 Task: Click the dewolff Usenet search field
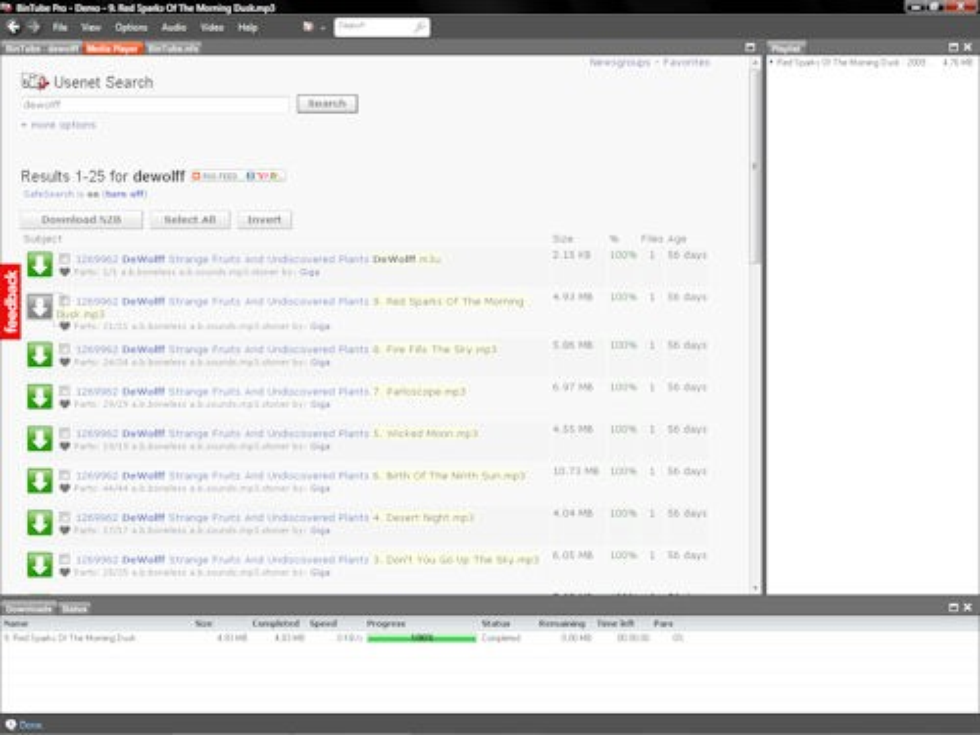pos(154,104)
